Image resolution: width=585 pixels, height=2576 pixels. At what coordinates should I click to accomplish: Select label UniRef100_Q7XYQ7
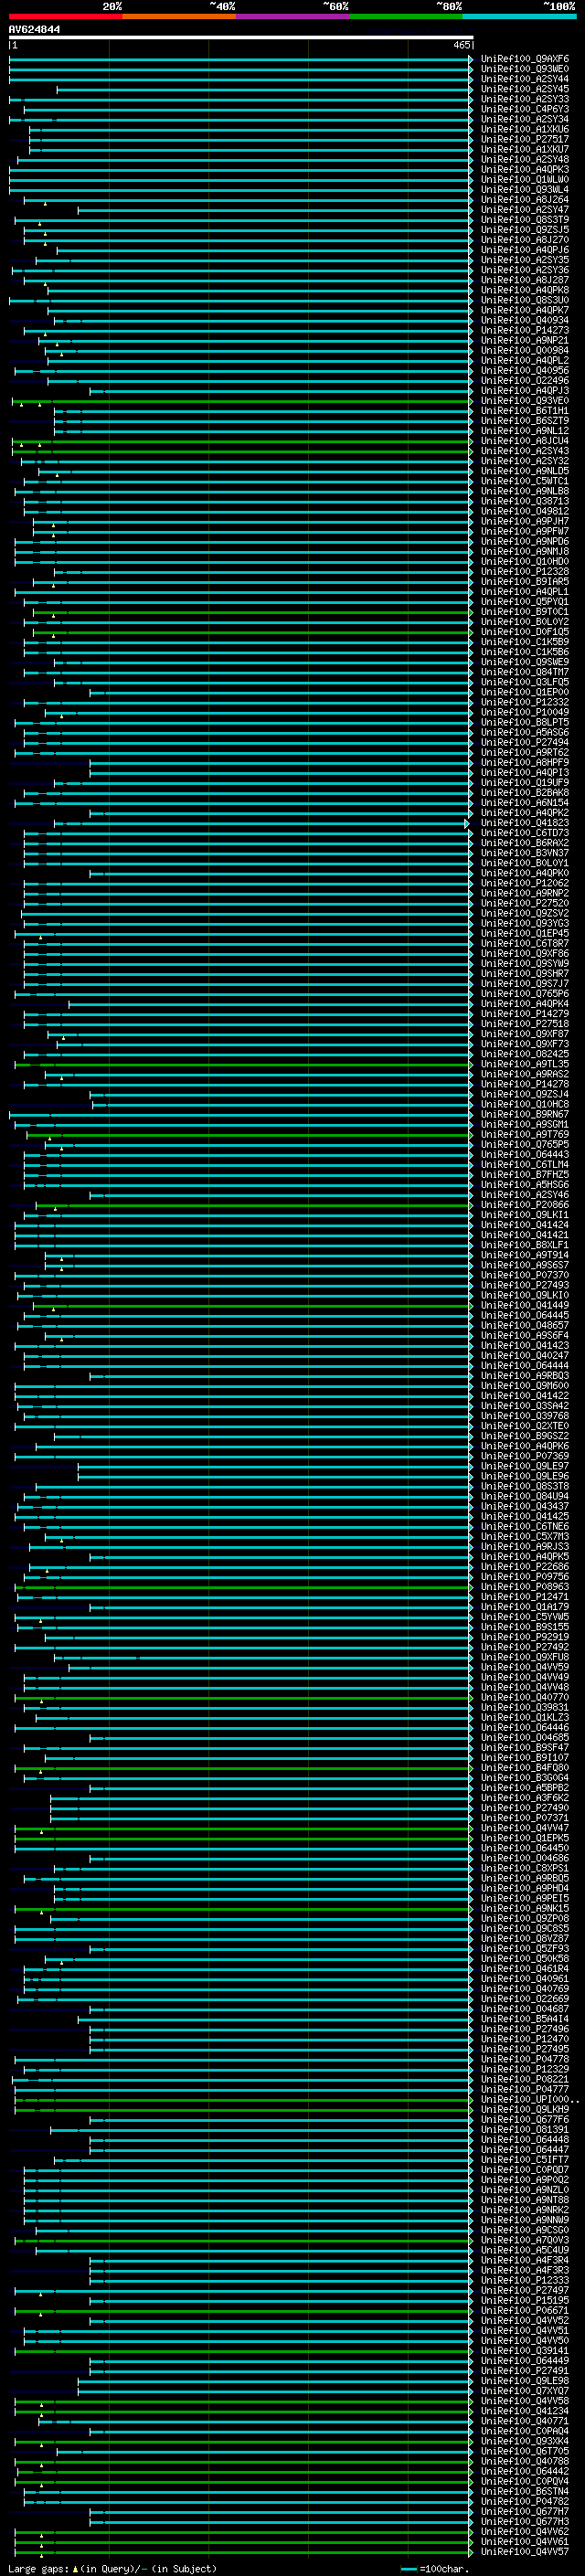click(x=525, y=2391)
